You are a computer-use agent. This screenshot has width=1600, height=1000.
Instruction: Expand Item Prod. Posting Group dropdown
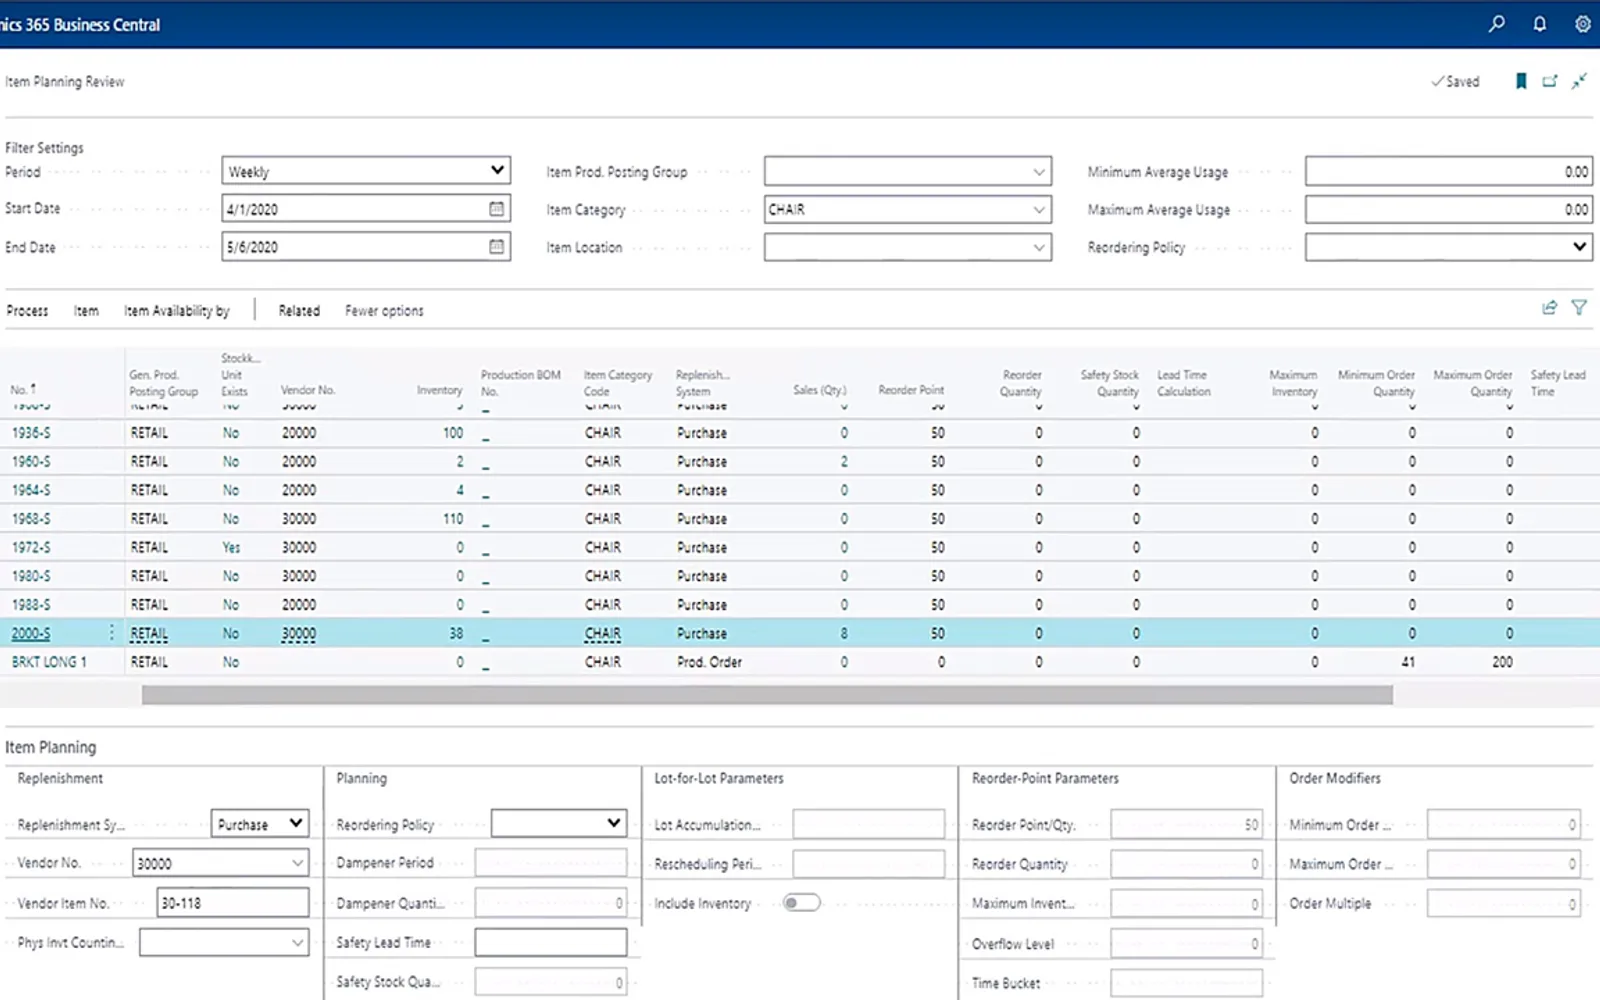[x=1039, y=171]
